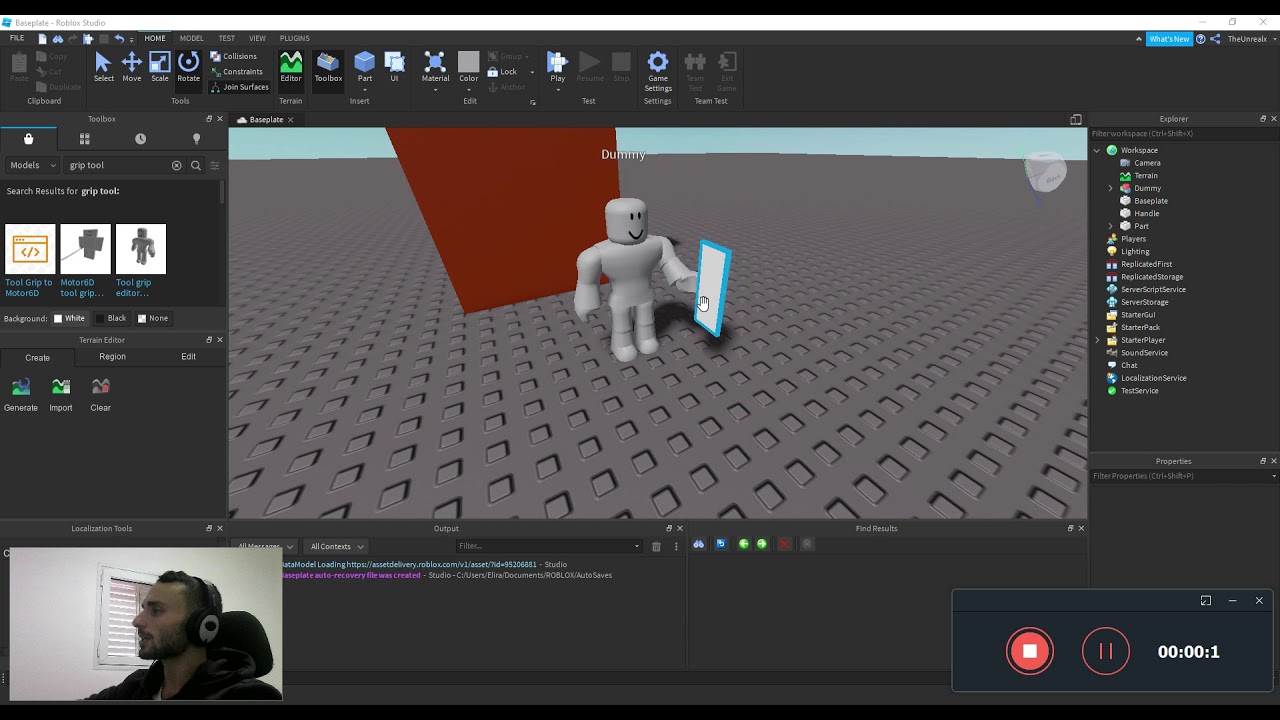Choose the Scale tool
1280x720 pixels.
160,68
